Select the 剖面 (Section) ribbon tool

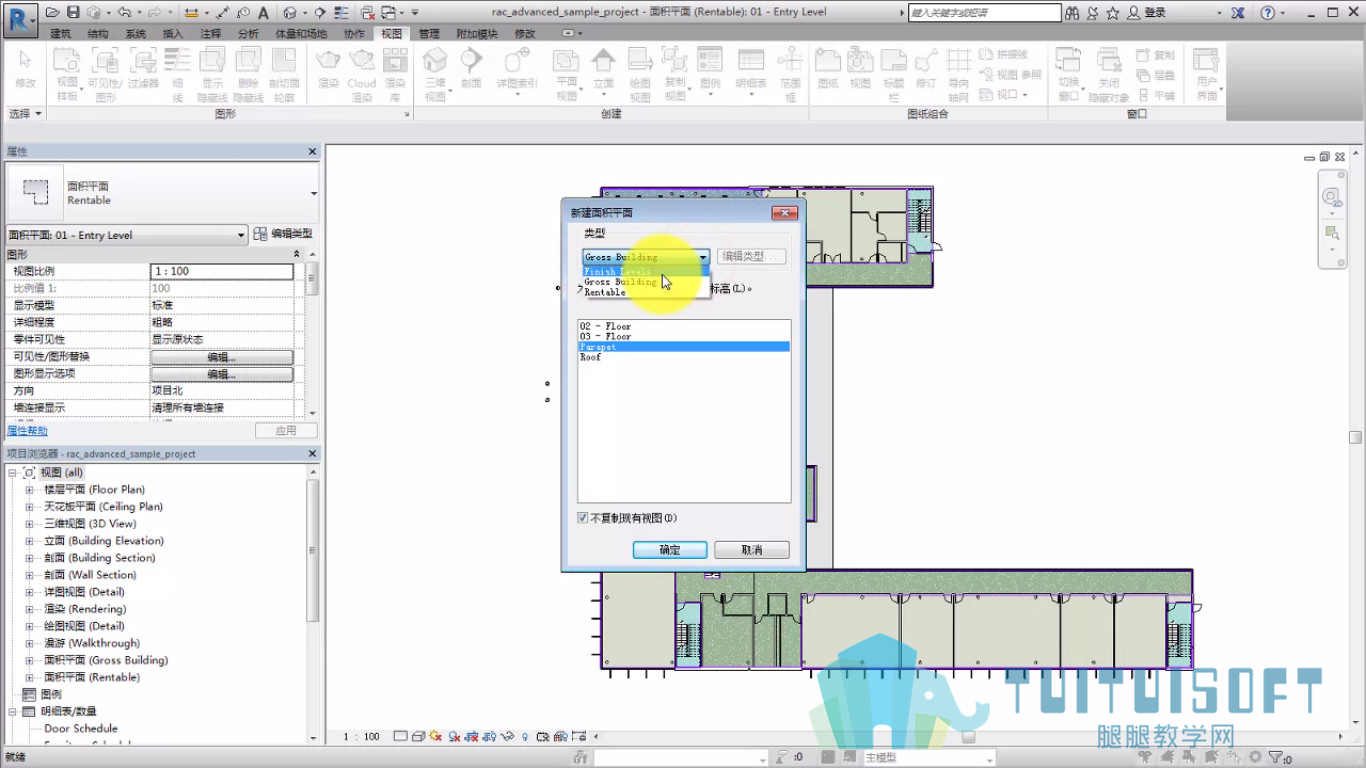(x=471, y=68)
